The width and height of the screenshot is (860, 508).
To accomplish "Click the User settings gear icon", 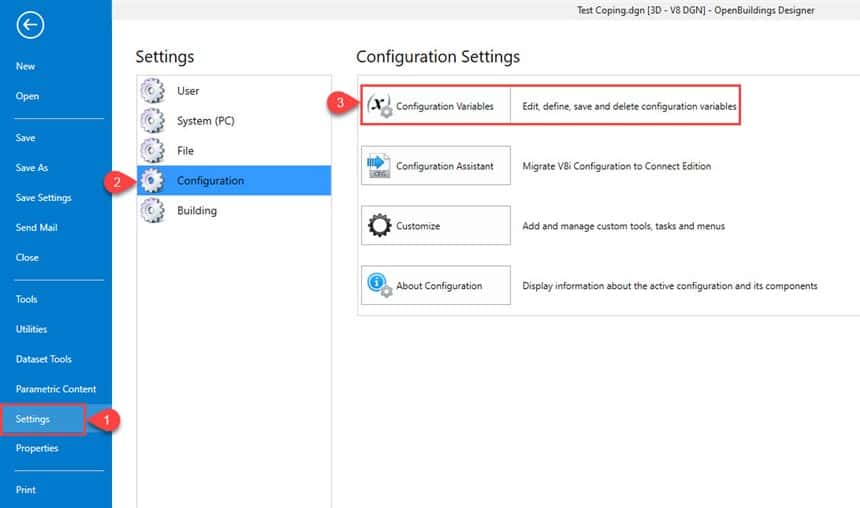I will coord(152,91).
